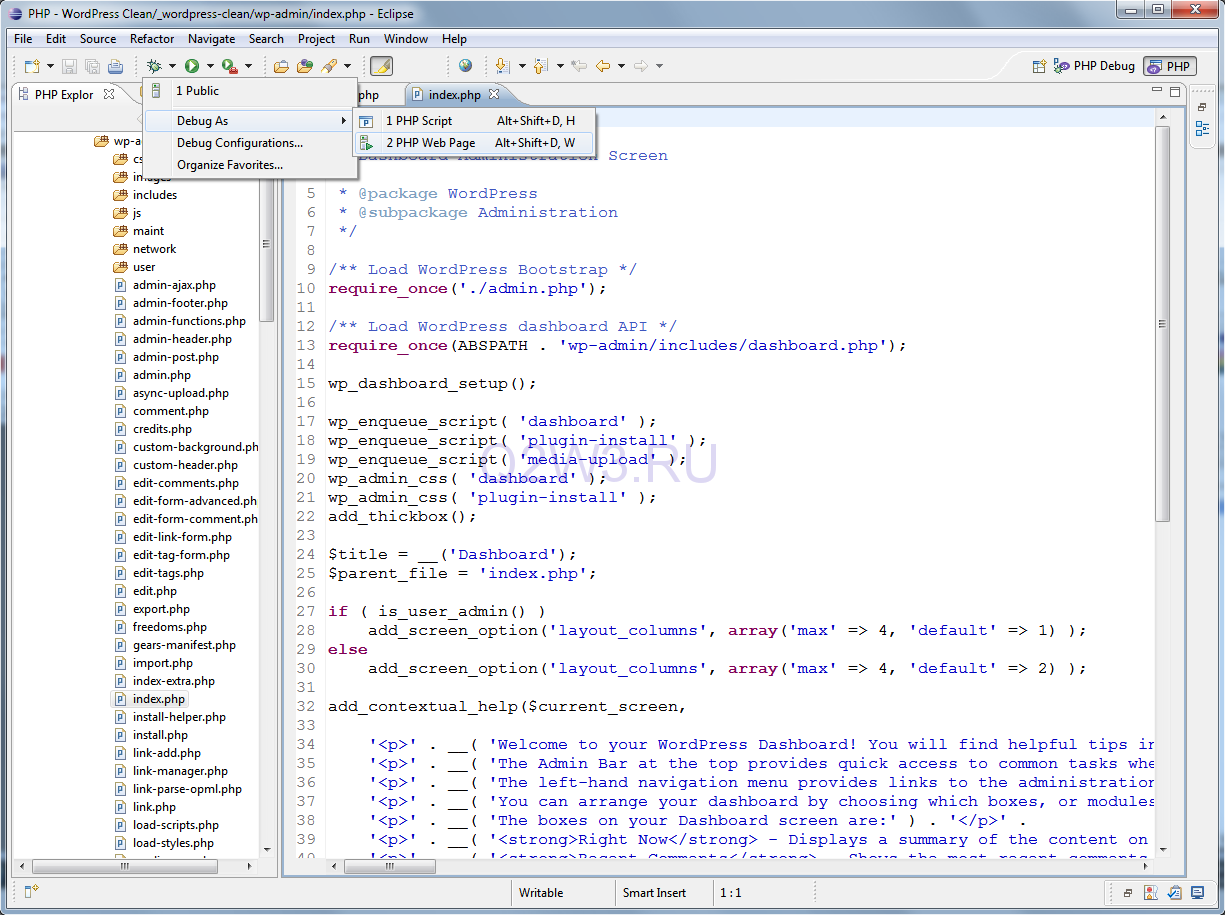Open the Forward history dropdown arrow
Viewport: 1225px width, 915px height.
pyautogui.click(x=659, y=67)
